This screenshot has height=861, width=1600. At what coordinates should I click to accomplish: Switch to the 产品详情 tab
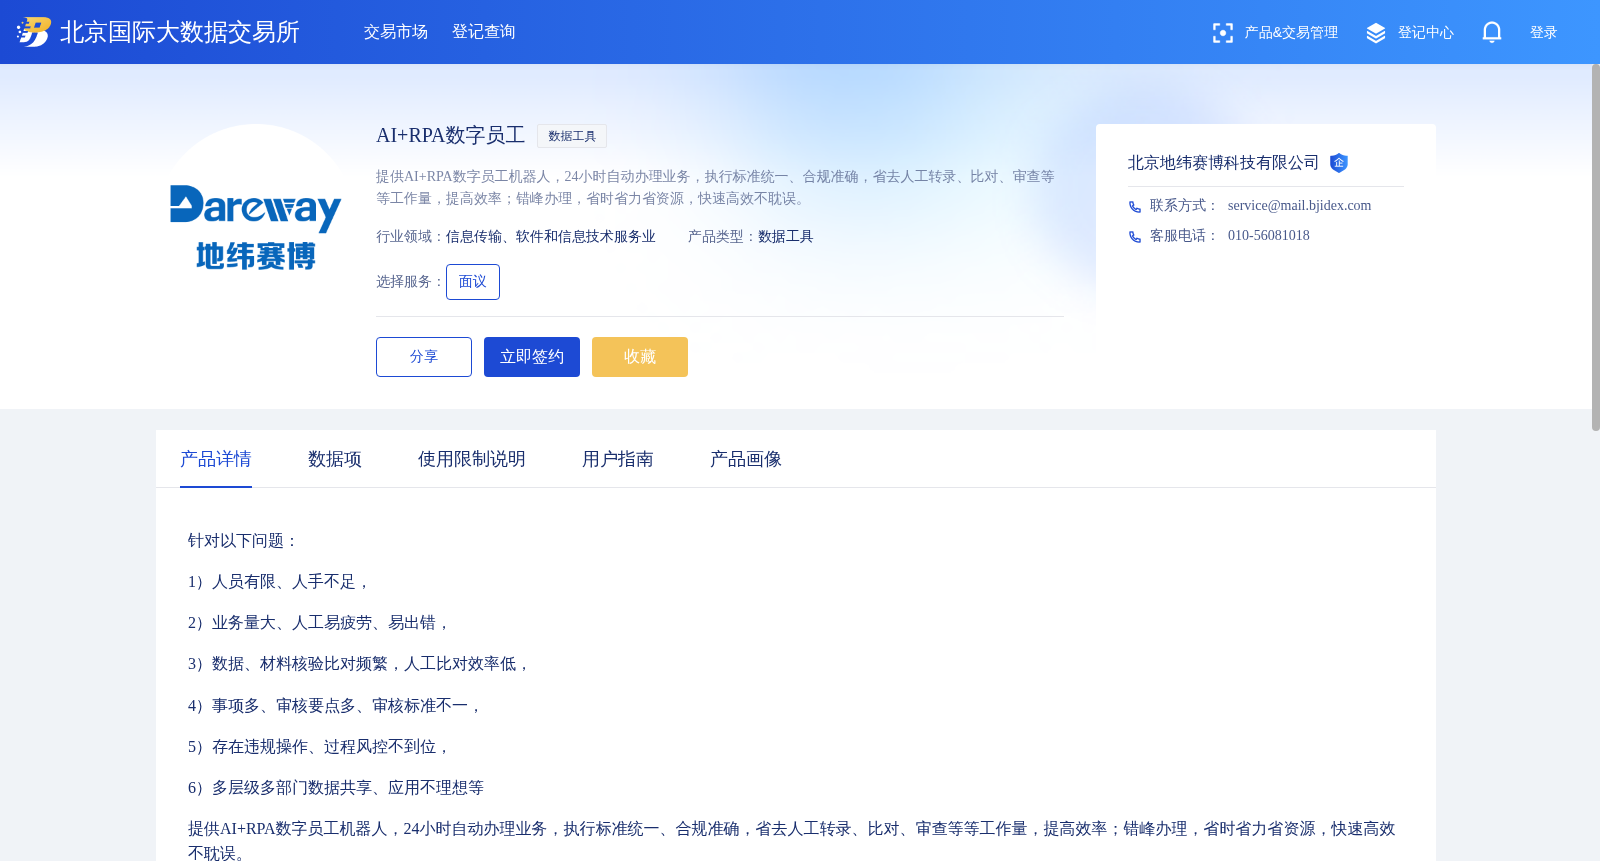point(216,459)
